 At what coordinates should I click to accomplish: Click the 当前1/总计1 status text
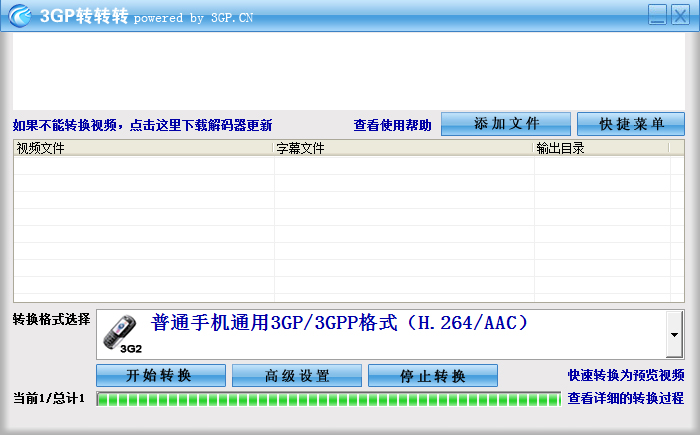[x=49, y=398]
